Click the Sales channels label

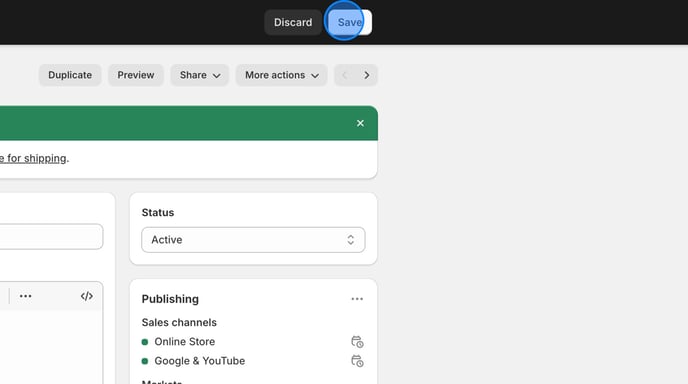point(179,323)
